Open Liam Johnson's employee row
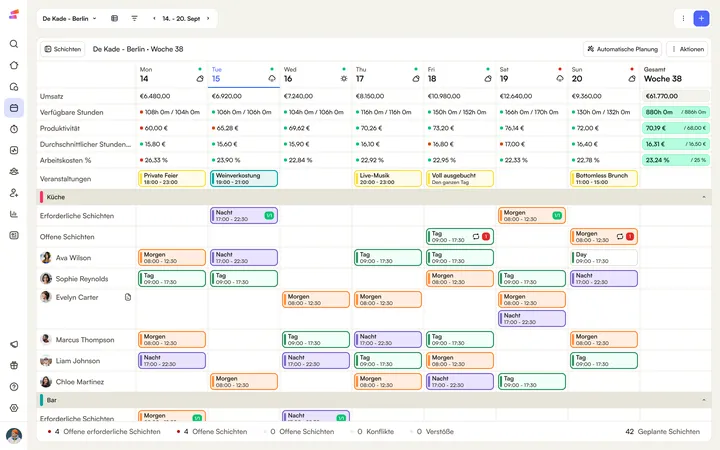The height and width of the screenshot is (450, 720). pos(86,361)
